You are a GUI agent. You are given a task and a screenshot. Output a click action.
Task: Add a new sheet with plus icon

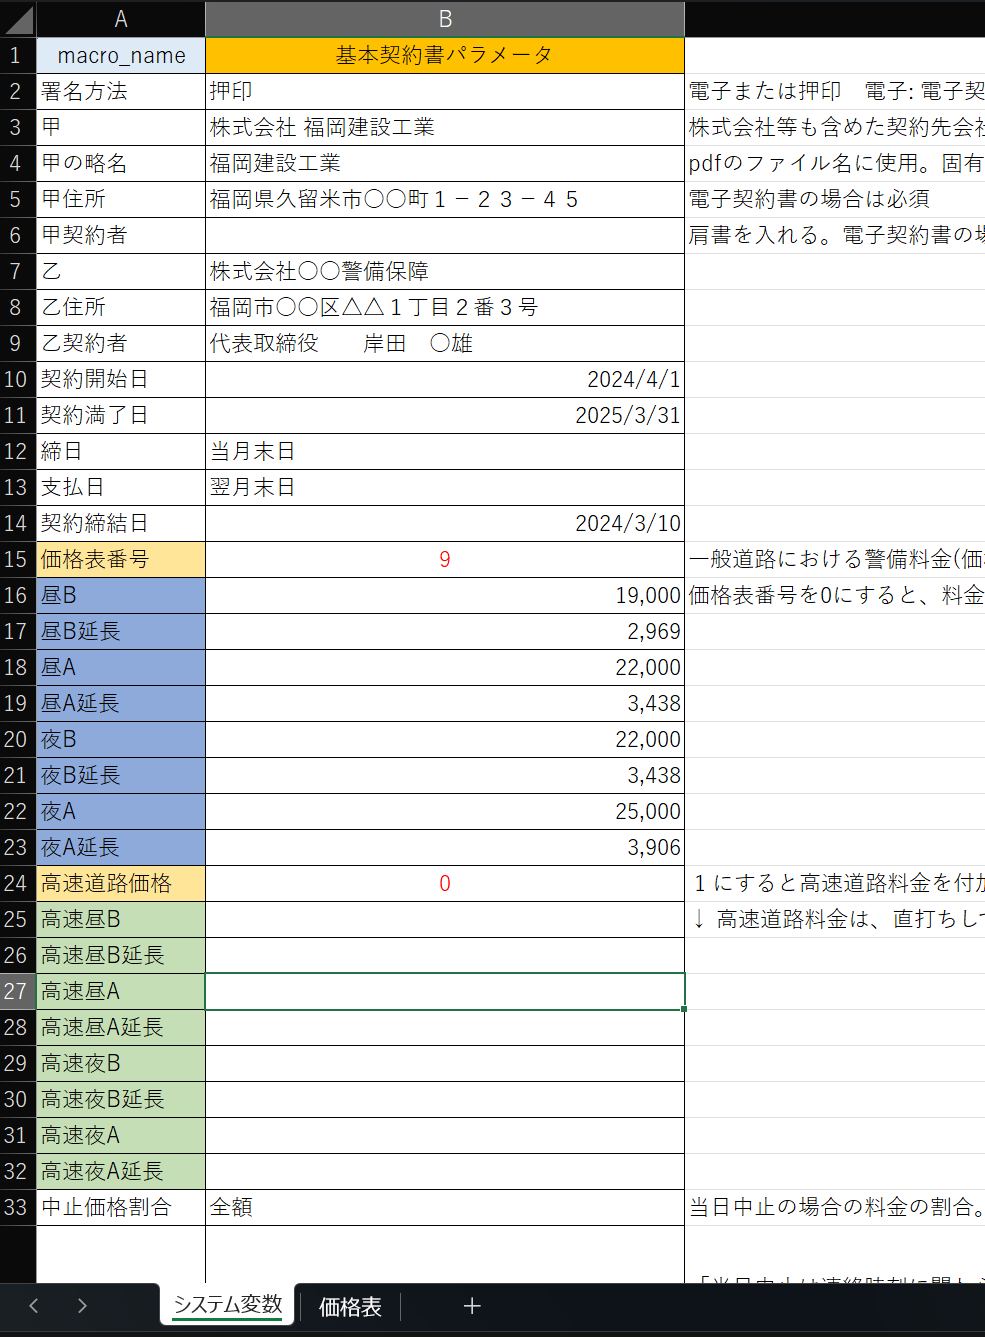pos(472,1306)
